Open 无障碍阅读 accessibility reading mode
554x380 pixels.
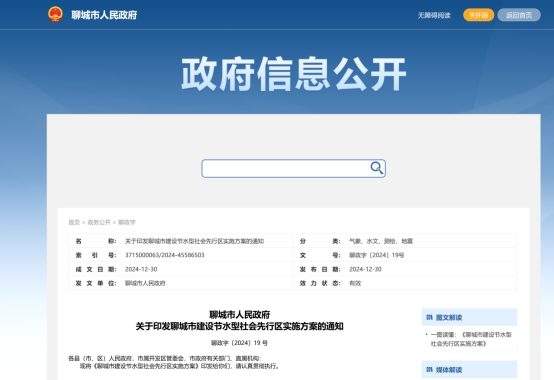(434, 15)
